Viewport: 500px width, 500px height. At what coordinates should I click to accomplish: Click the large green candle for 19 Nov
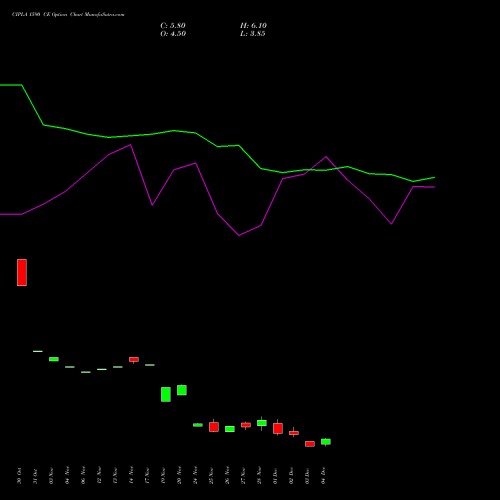pos(166,394)
